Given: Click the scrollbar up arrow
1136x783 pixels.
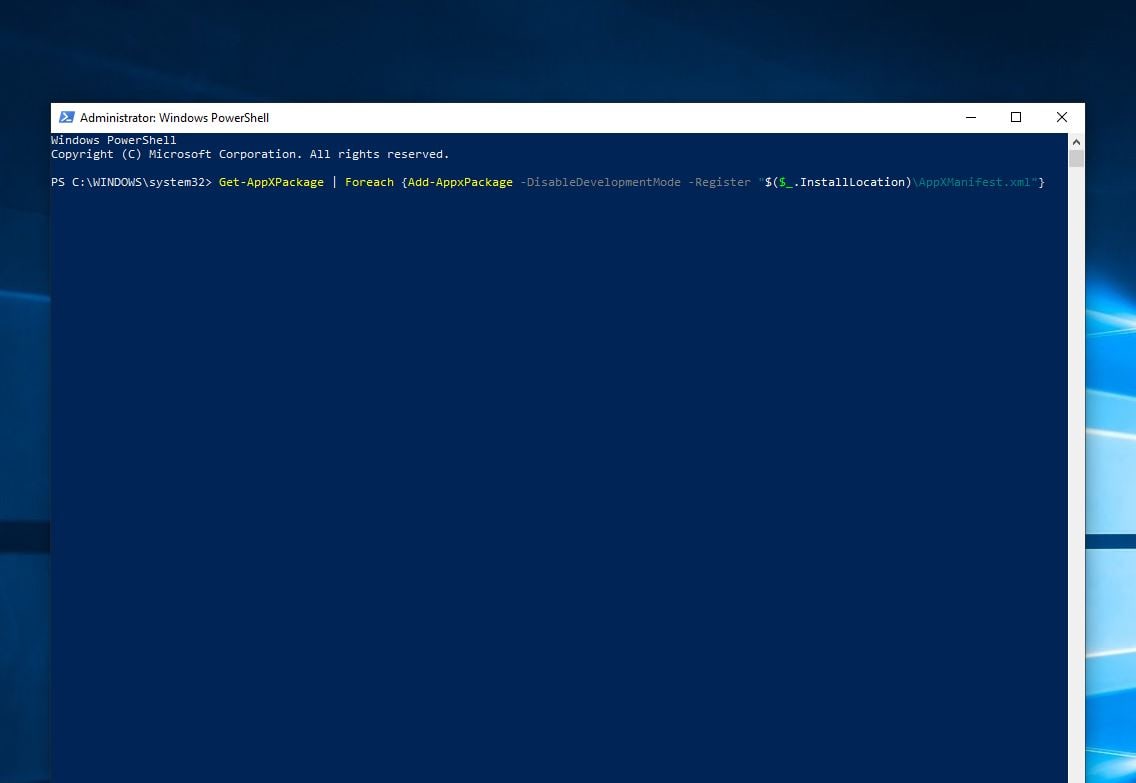Looking at the screenshot, I should coord(1076,141).
